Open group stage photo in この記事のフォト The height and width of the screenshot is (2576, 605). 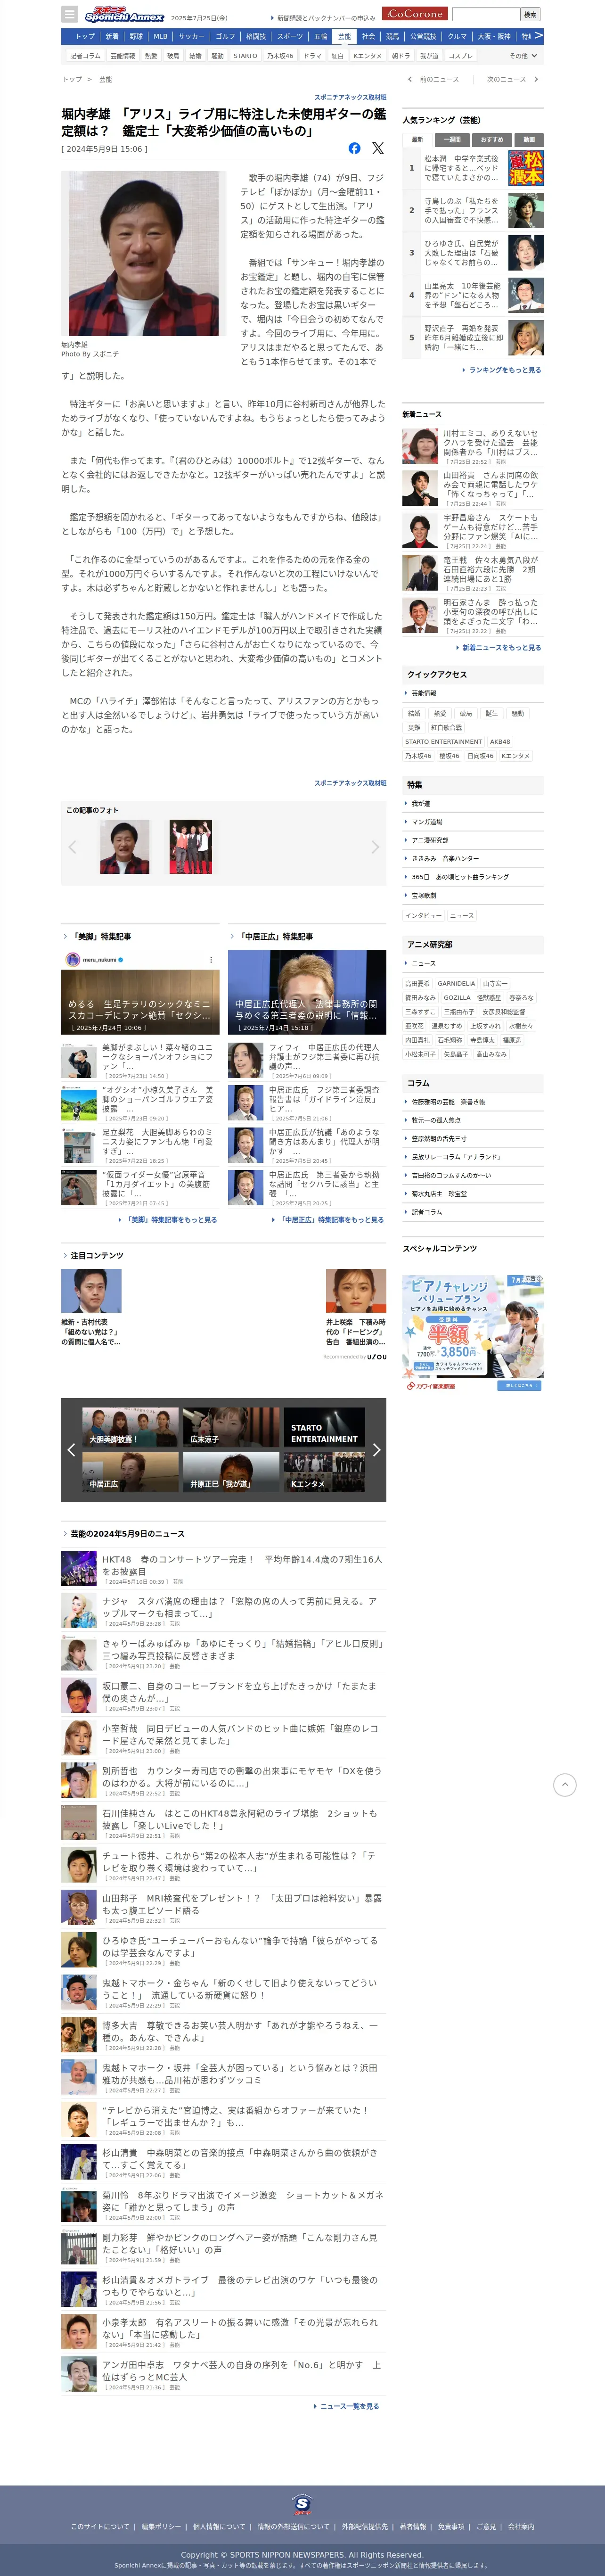coord(191,847)
